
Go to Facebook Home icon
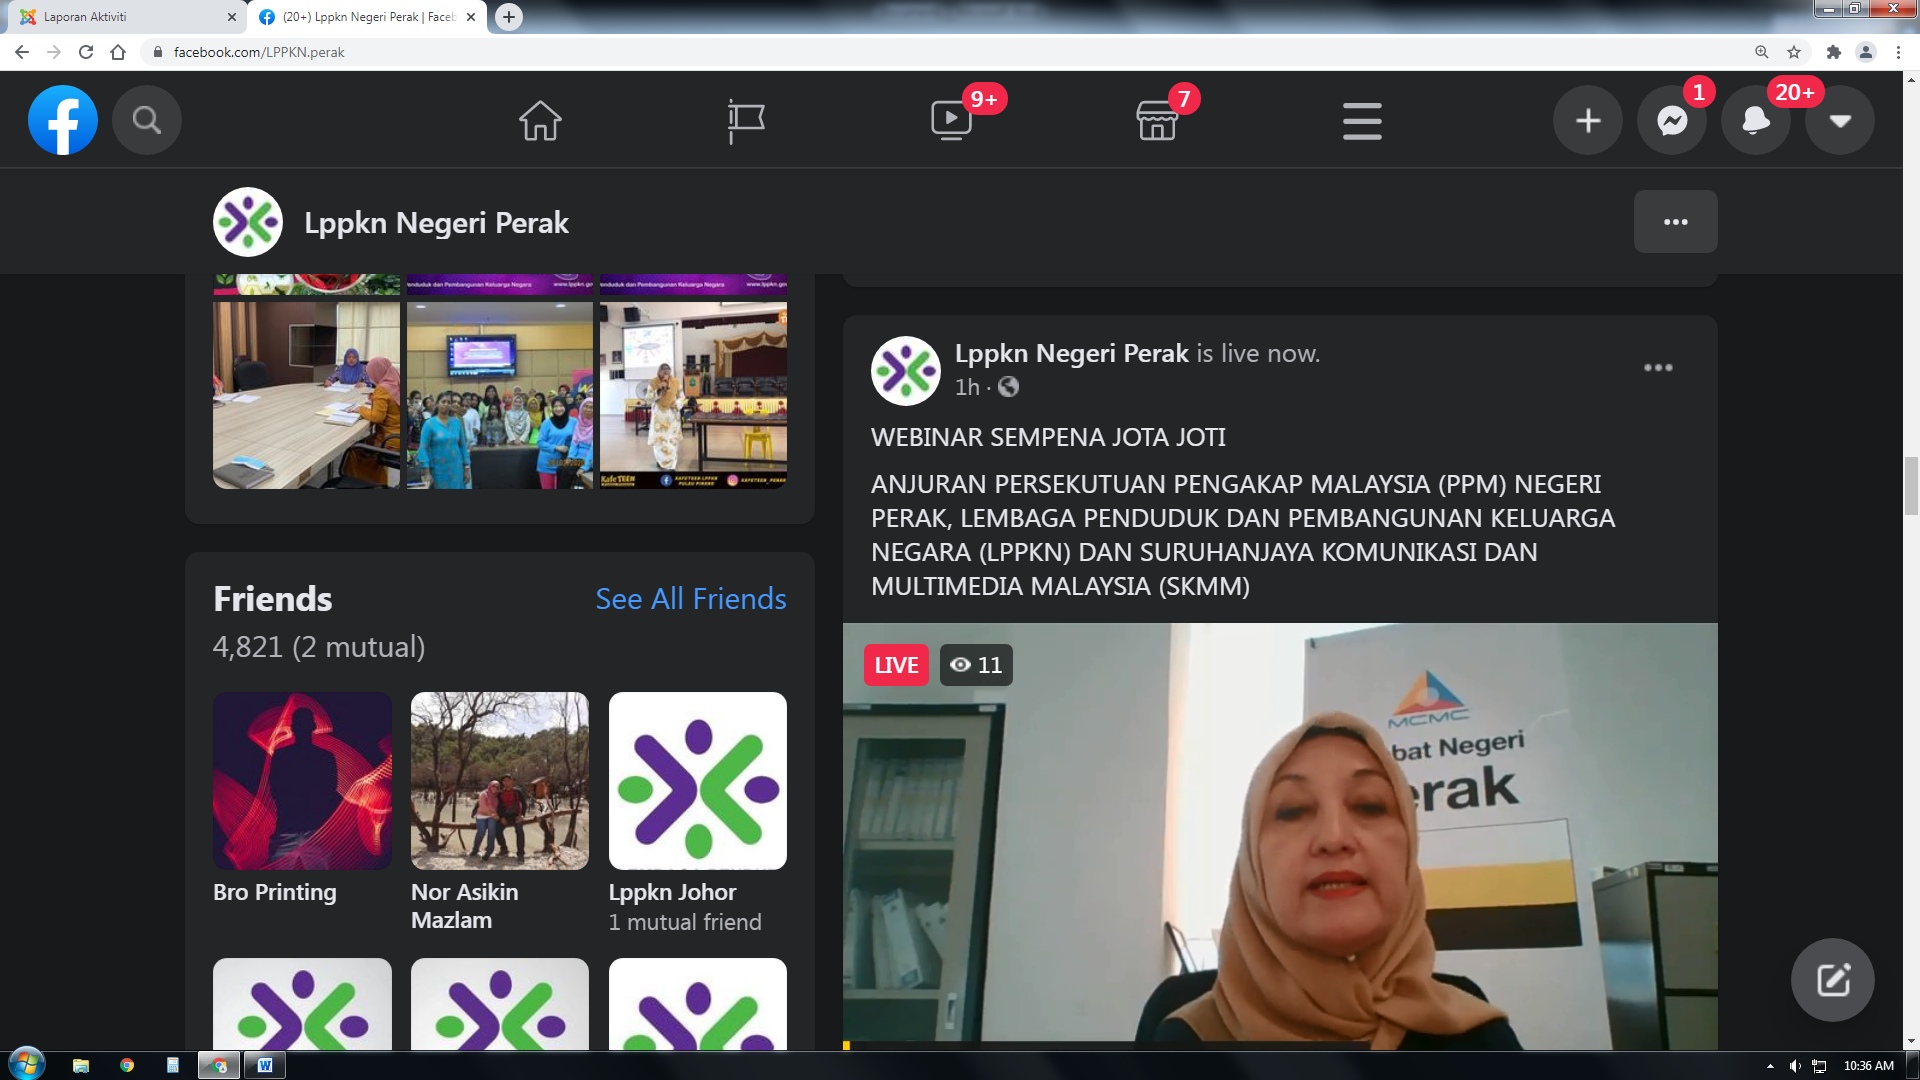(540, 120)
